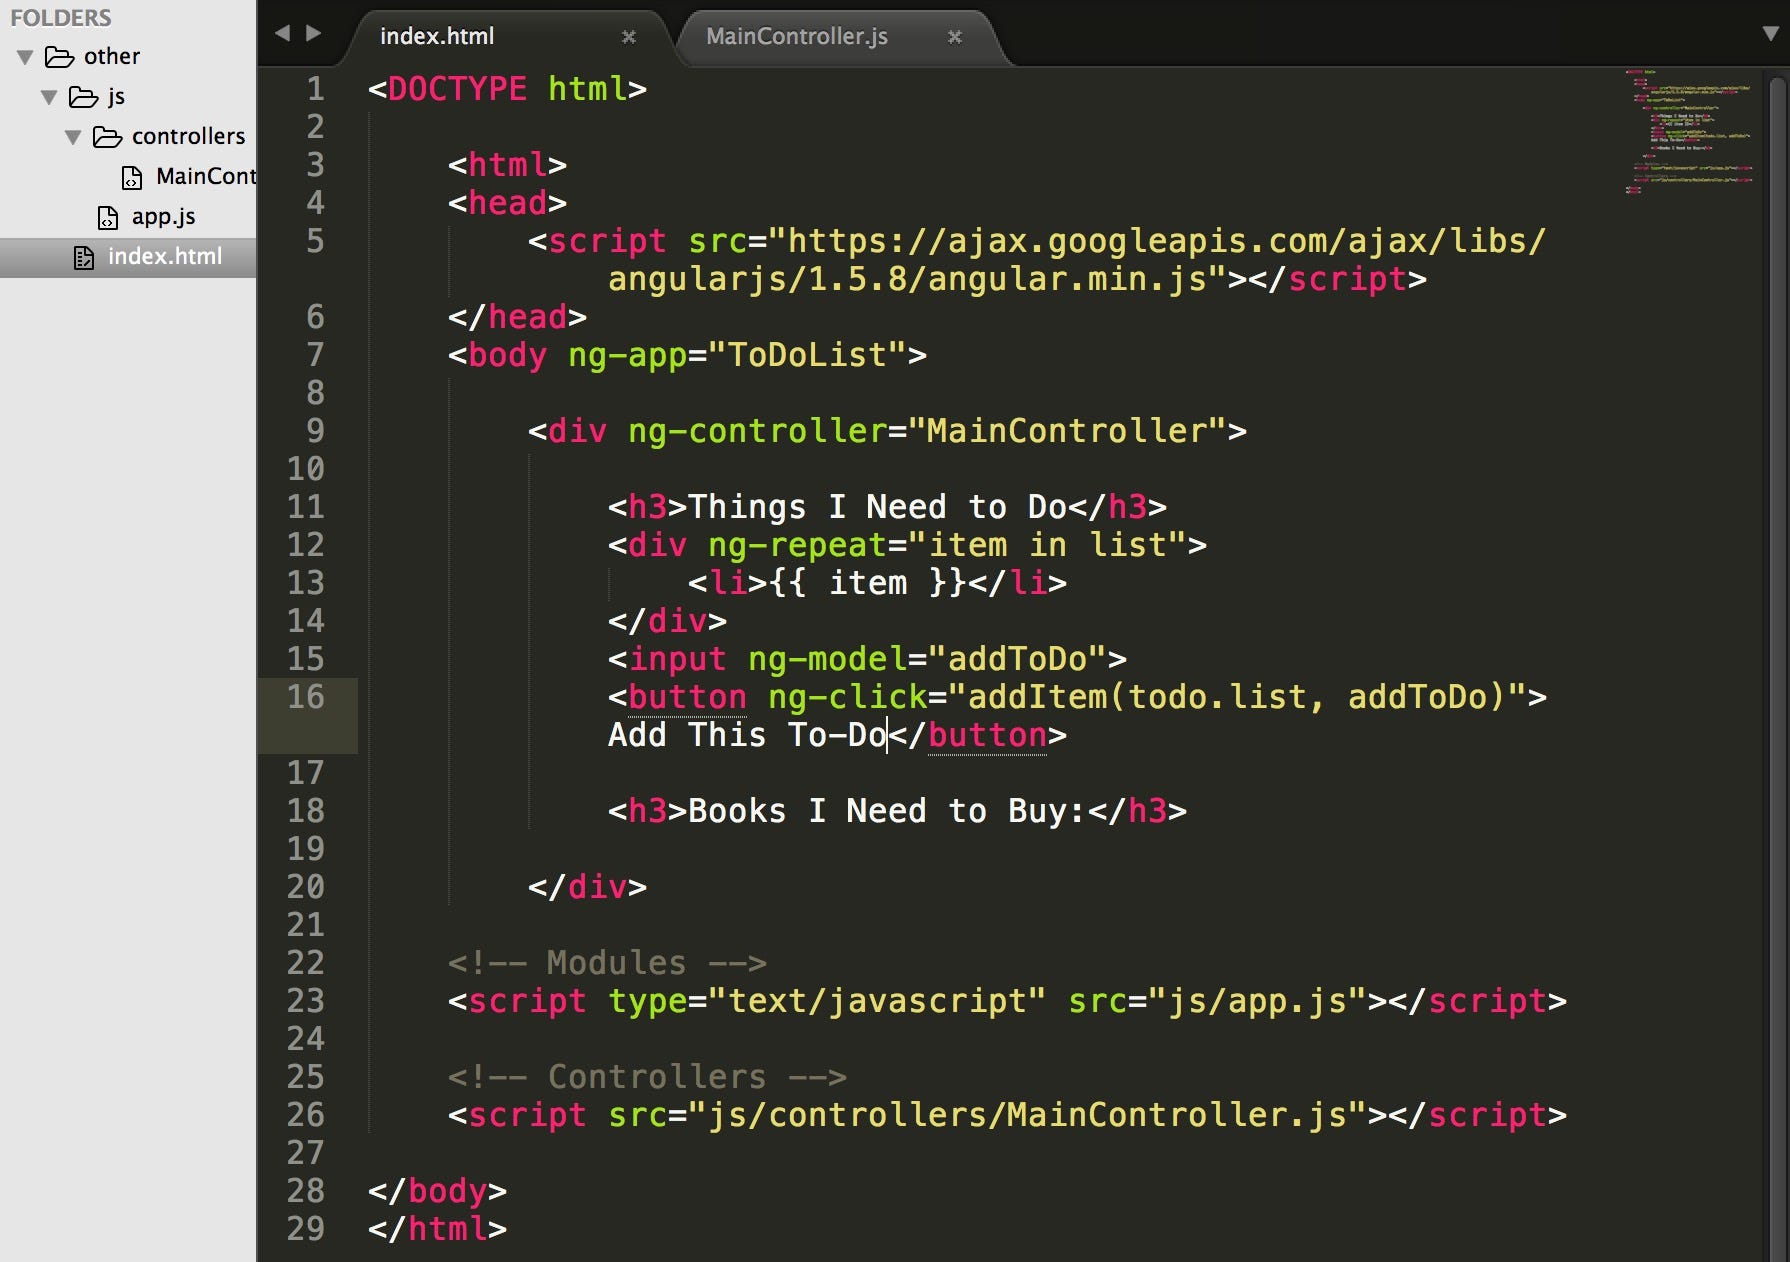The image size is (1790, 1262).
Task: Select the index.html tab
Action: pyautogui.click(x=436, y=36)
